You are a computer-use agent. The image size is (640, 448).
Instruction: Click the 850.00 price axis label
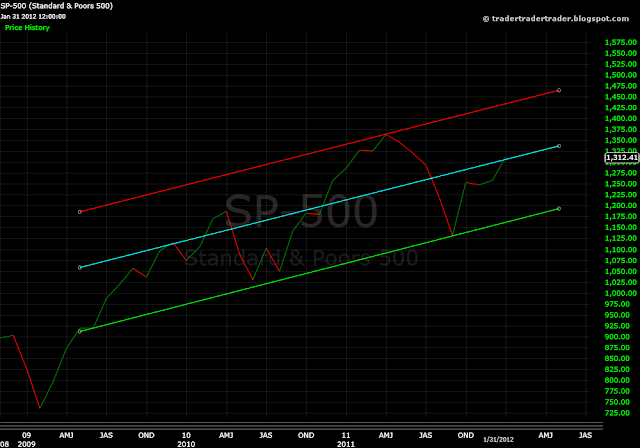[x=617, y=359]
